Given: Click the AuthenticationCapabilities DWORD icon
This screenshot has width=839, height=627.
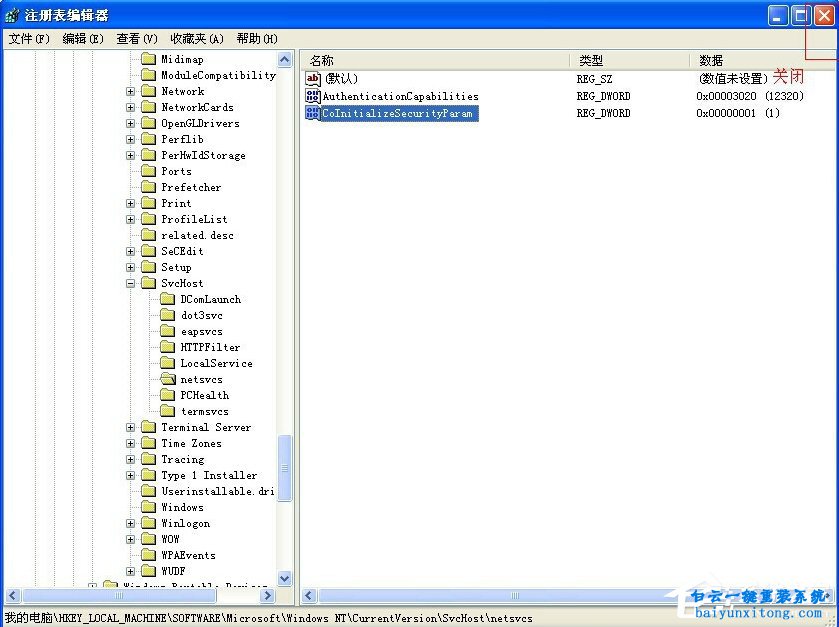Looking at the screenshot, I should click(x=313, y=95).
